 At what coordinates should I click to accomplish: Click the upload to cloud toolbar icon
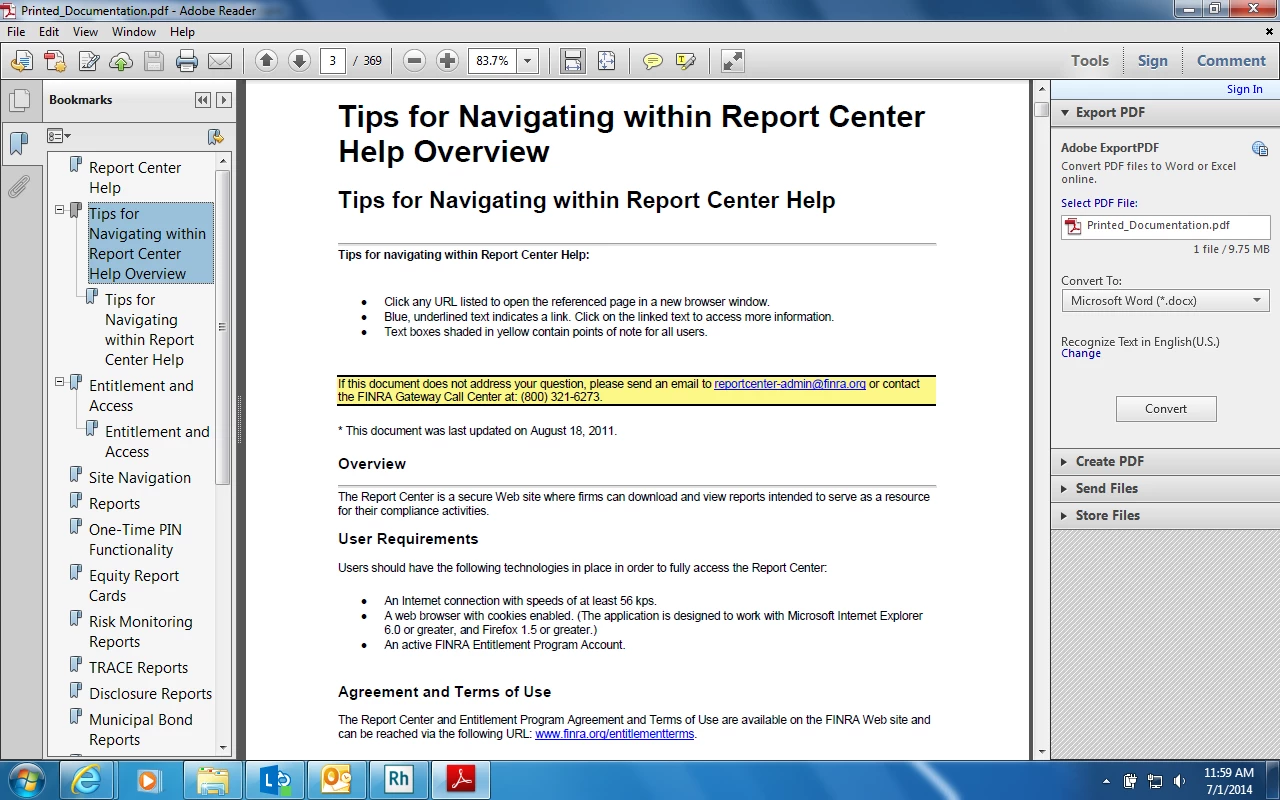coord(121,61)
